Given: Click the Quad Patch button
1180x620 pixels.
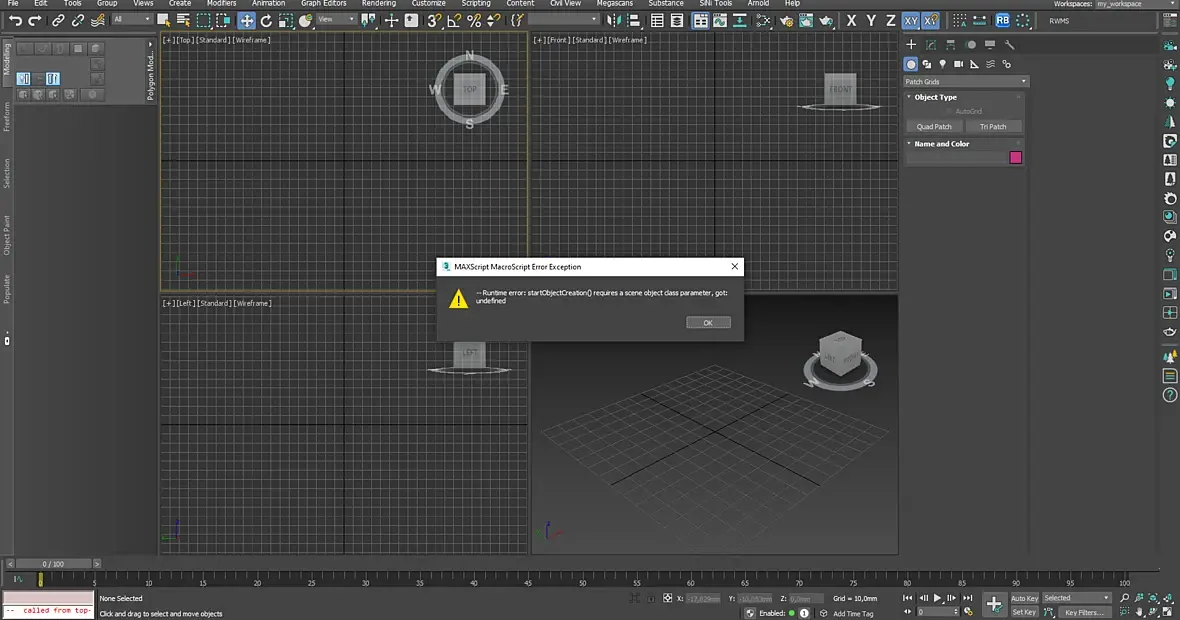Looking at the screenshot, I should pyautogui.click(x=934, y=126).
